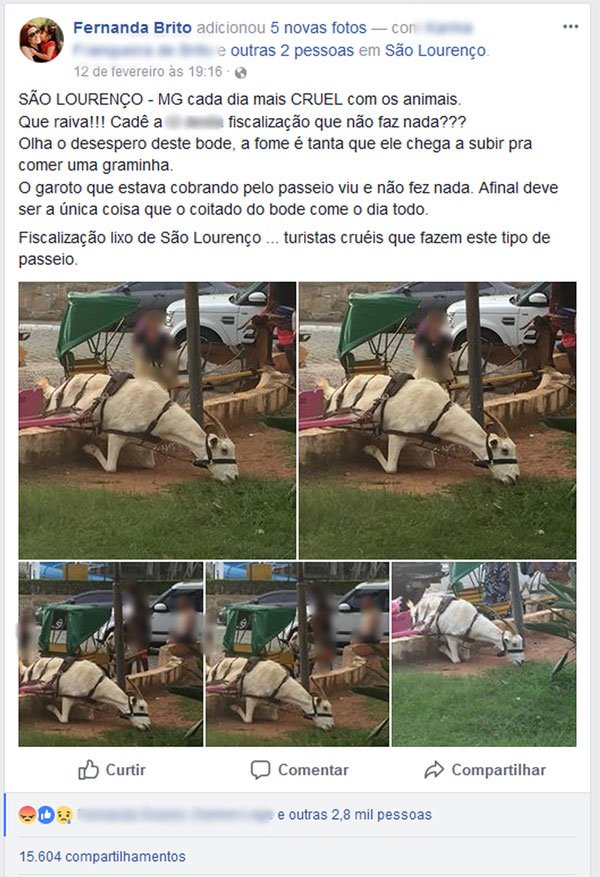Screen dimensions: 600x877
Task: Click the Compartilhar arrow icon
Action: tap(434, 770)
